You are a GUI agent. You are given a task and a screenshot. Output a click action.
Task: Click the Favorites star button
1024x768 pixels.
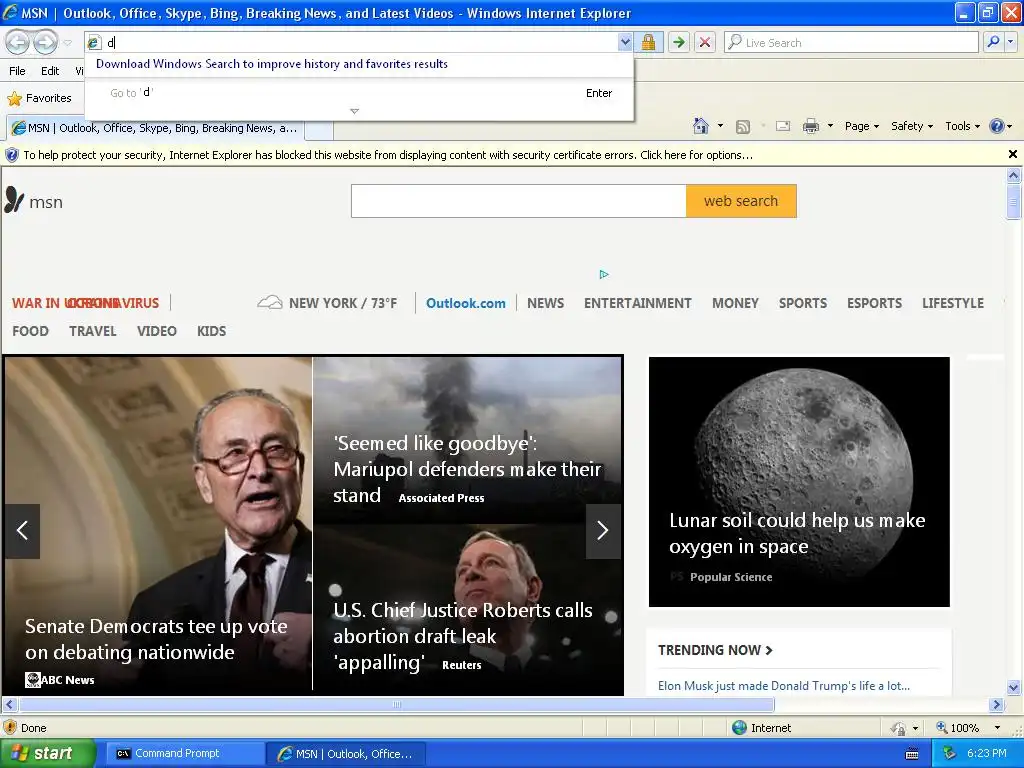coord(39,98)
